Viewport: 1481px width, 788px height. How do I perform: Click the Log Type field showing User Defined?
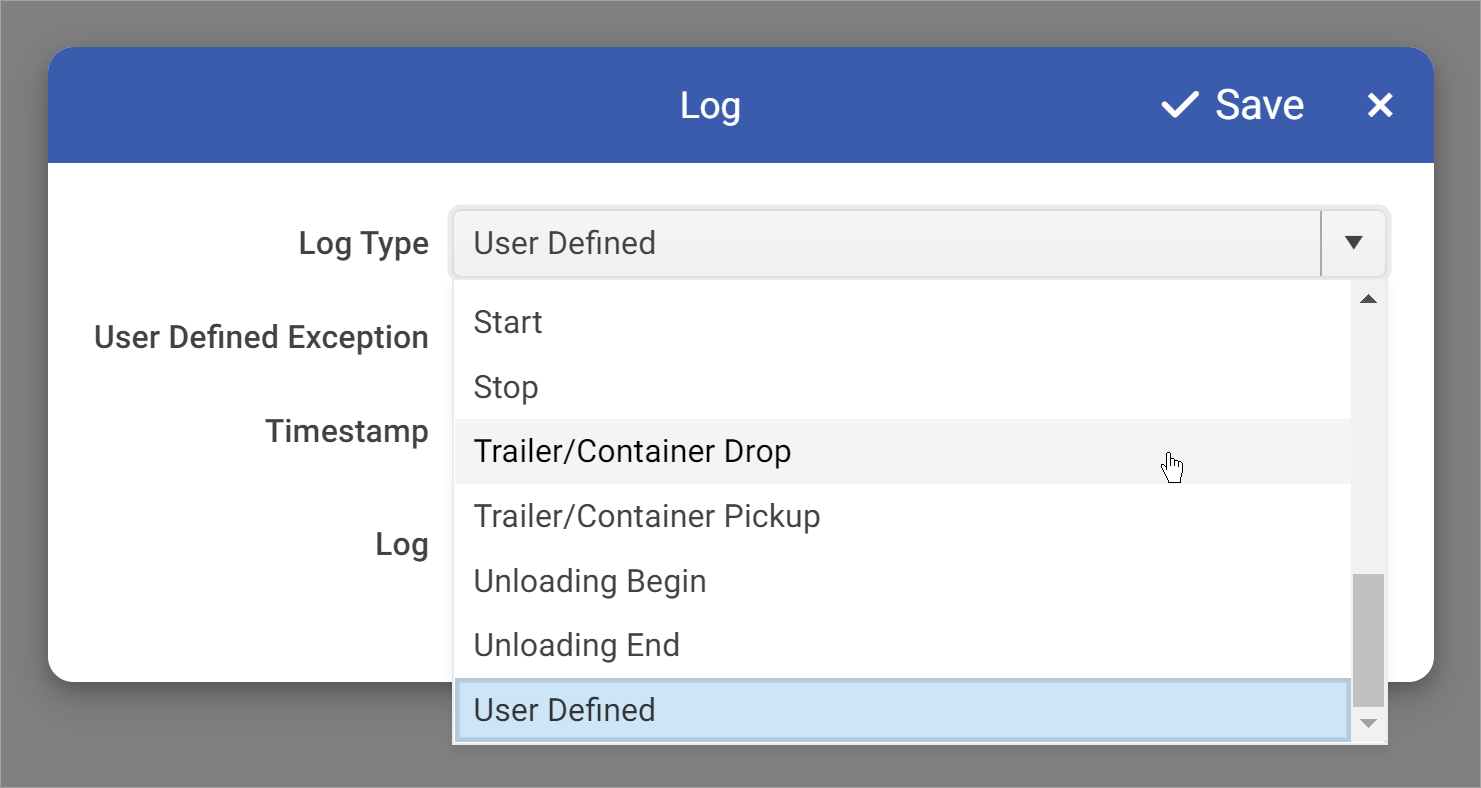tap(887, 243)
